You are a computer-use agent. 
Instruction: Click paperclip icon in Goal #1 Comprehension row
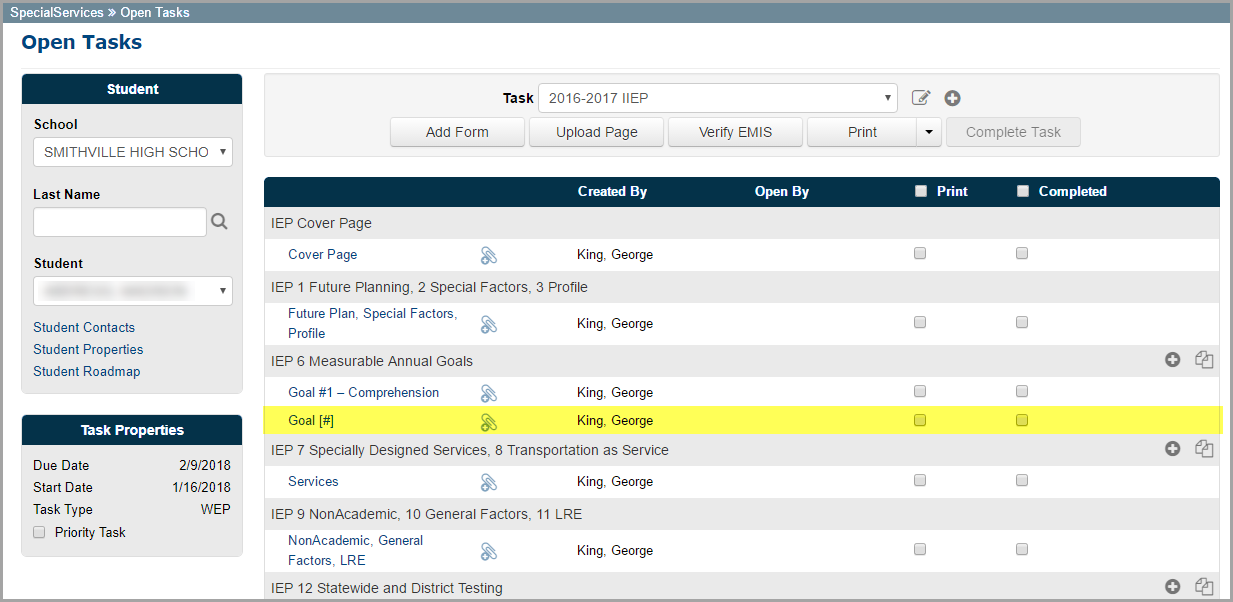click(x=488, y=393)
